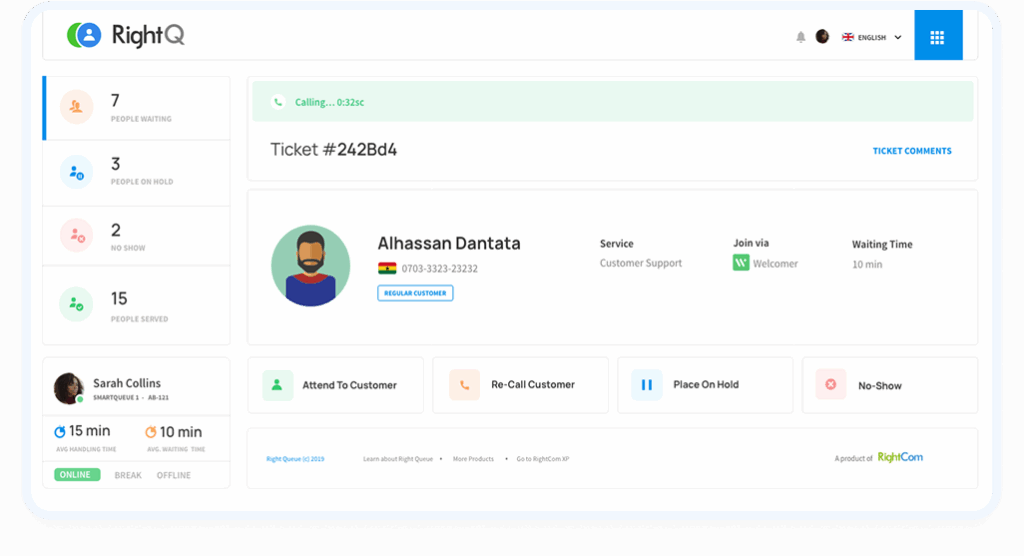The width and height of the screenshot is (1024, 556).
Task: Click the language chevron arrow
Action: (x=898, y=37)
